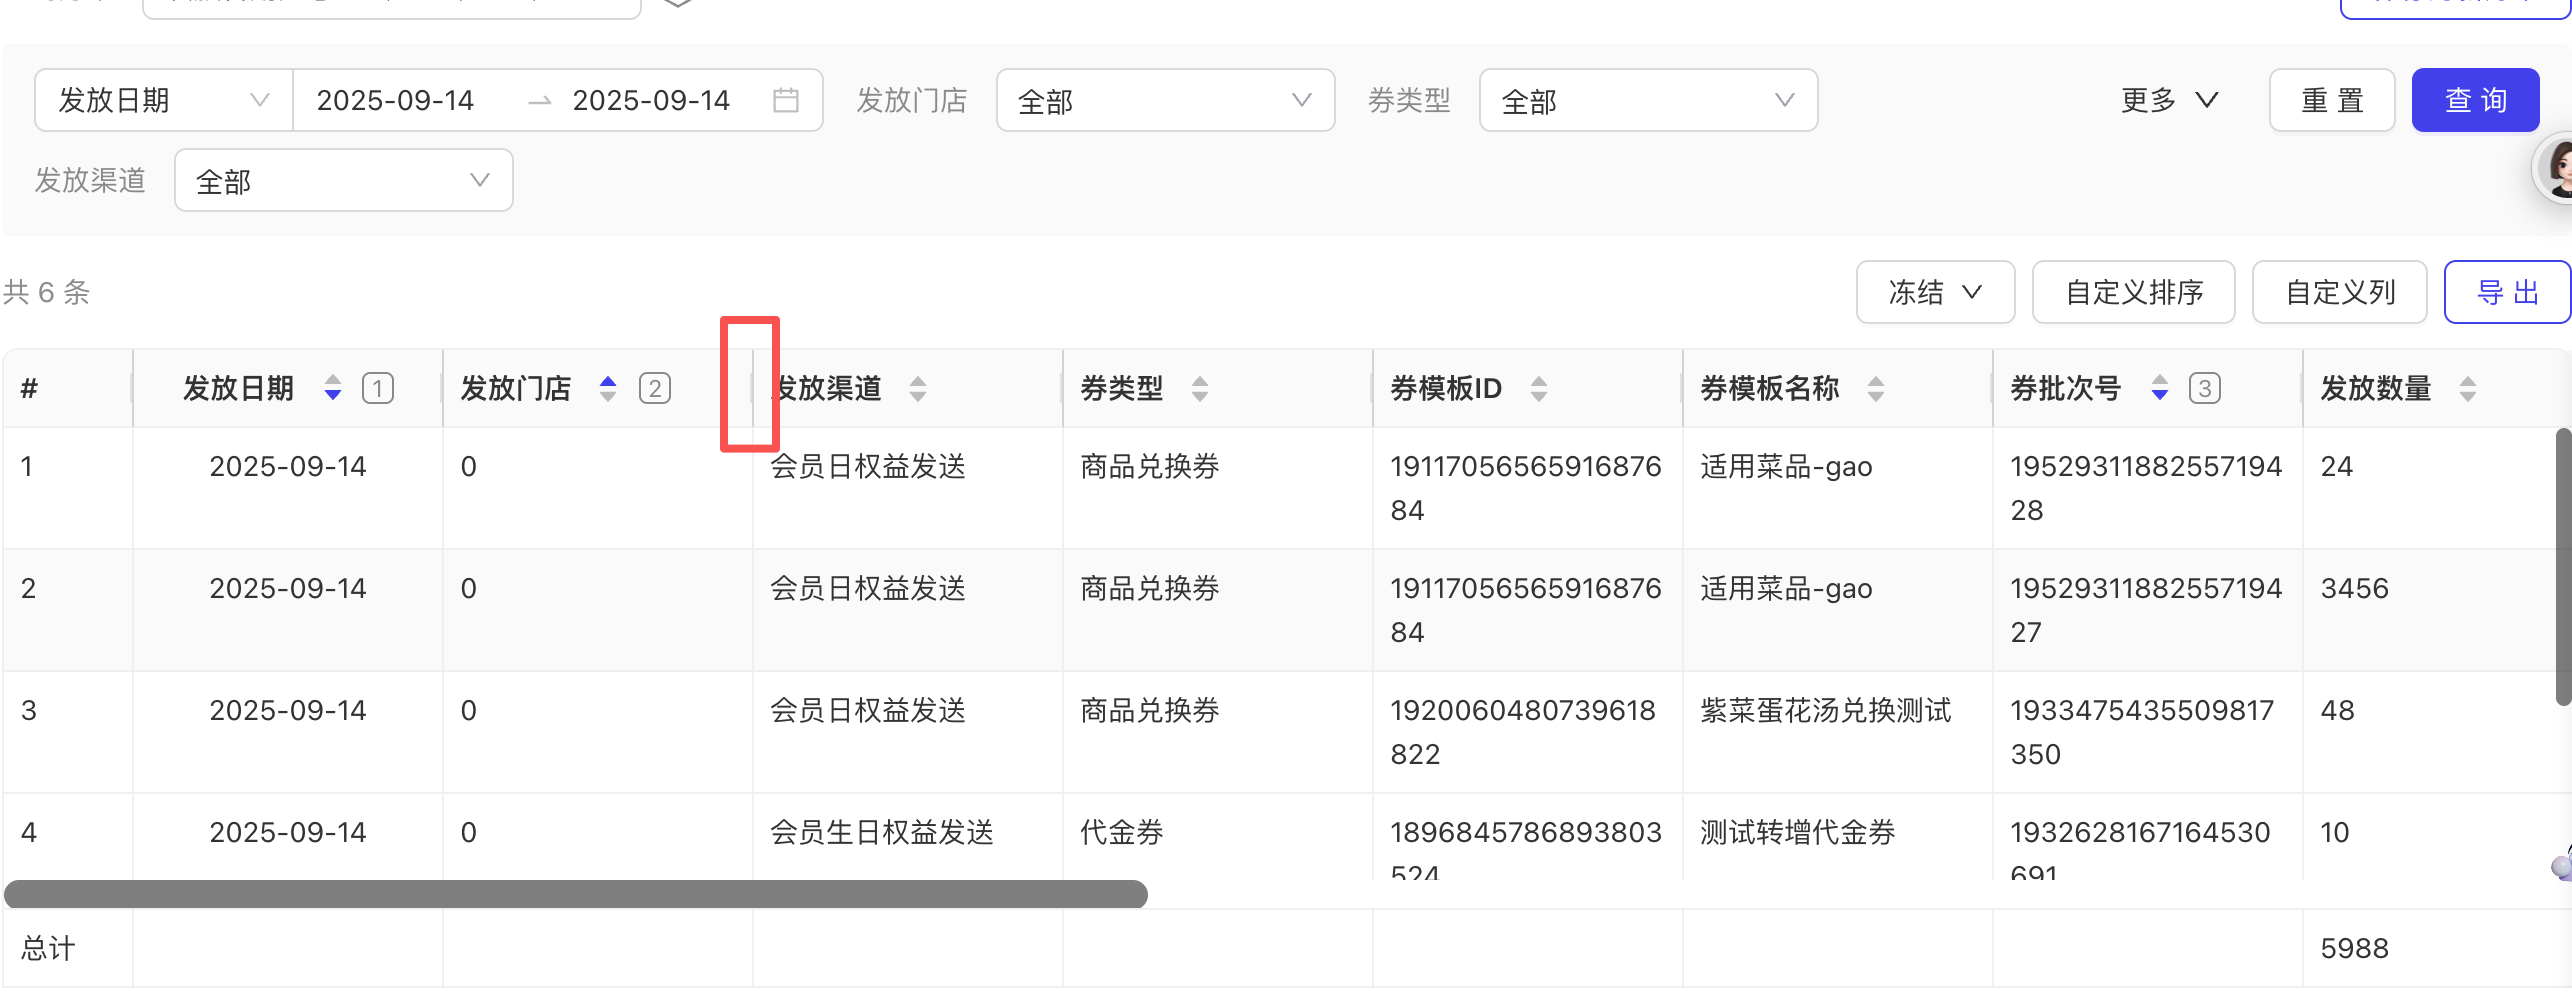Click the 查询 button

pos(2474,100)
